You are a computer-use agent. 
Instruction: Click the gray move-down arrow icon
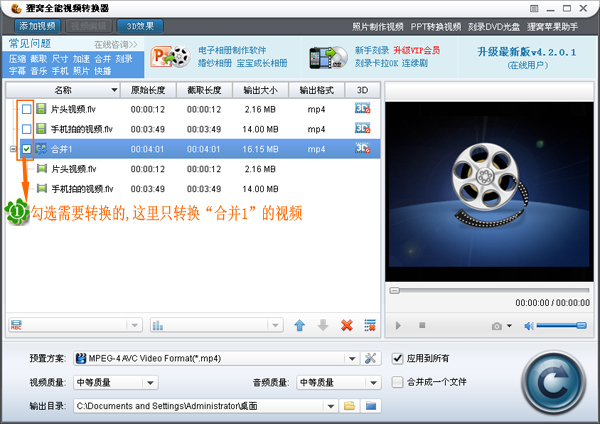tap(323, 326)
